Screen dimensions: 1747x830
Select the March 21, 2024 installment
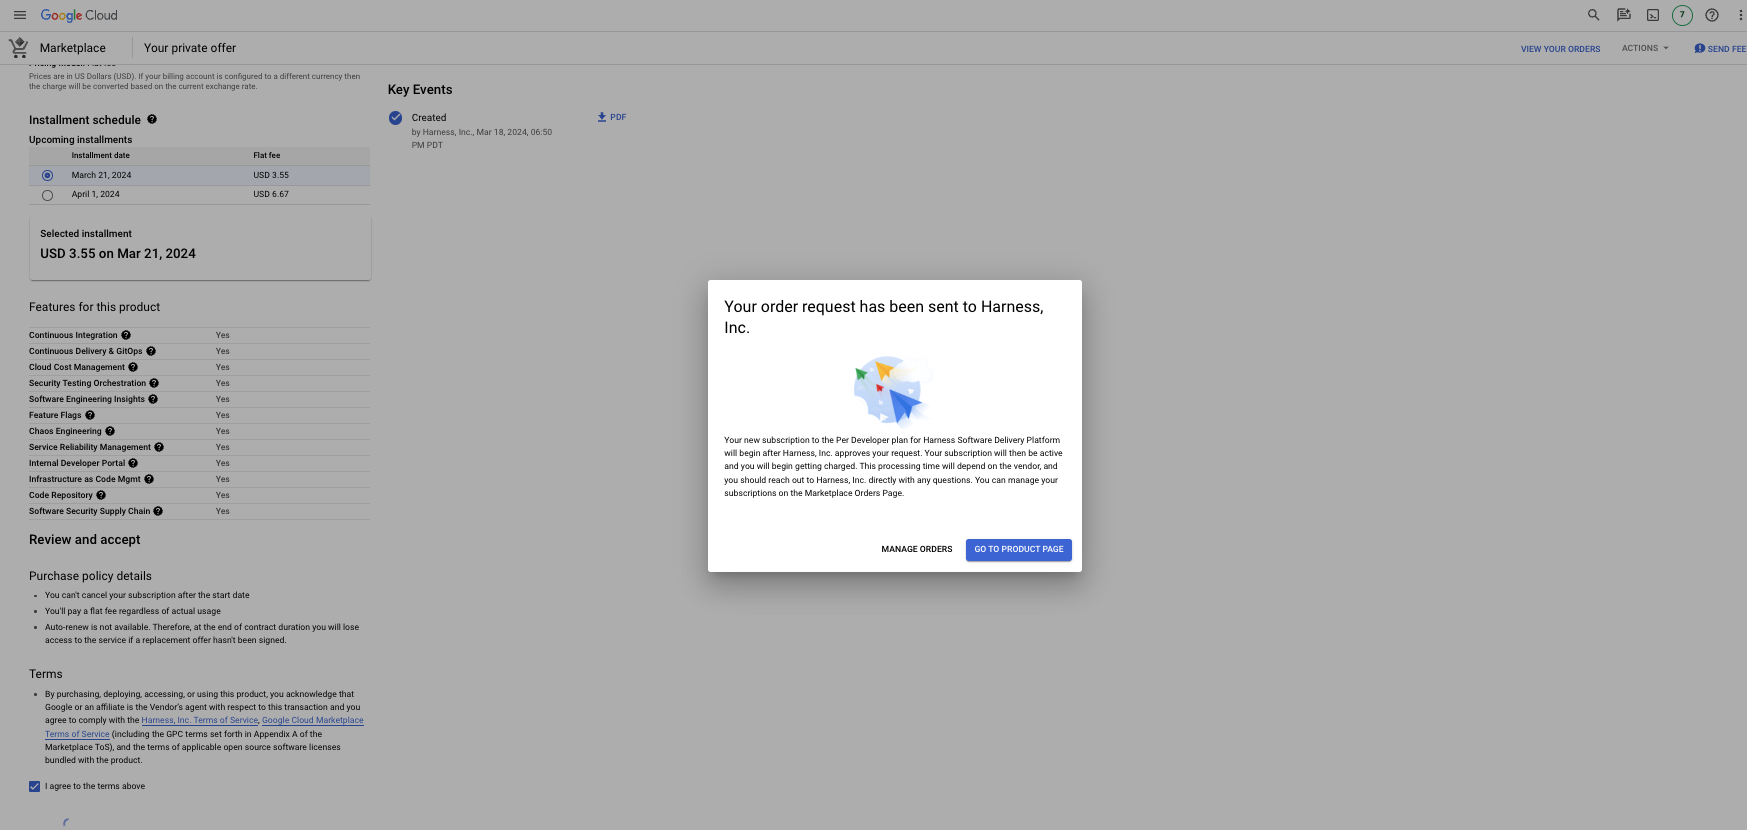pyautogui.click(x=47, y=176)
